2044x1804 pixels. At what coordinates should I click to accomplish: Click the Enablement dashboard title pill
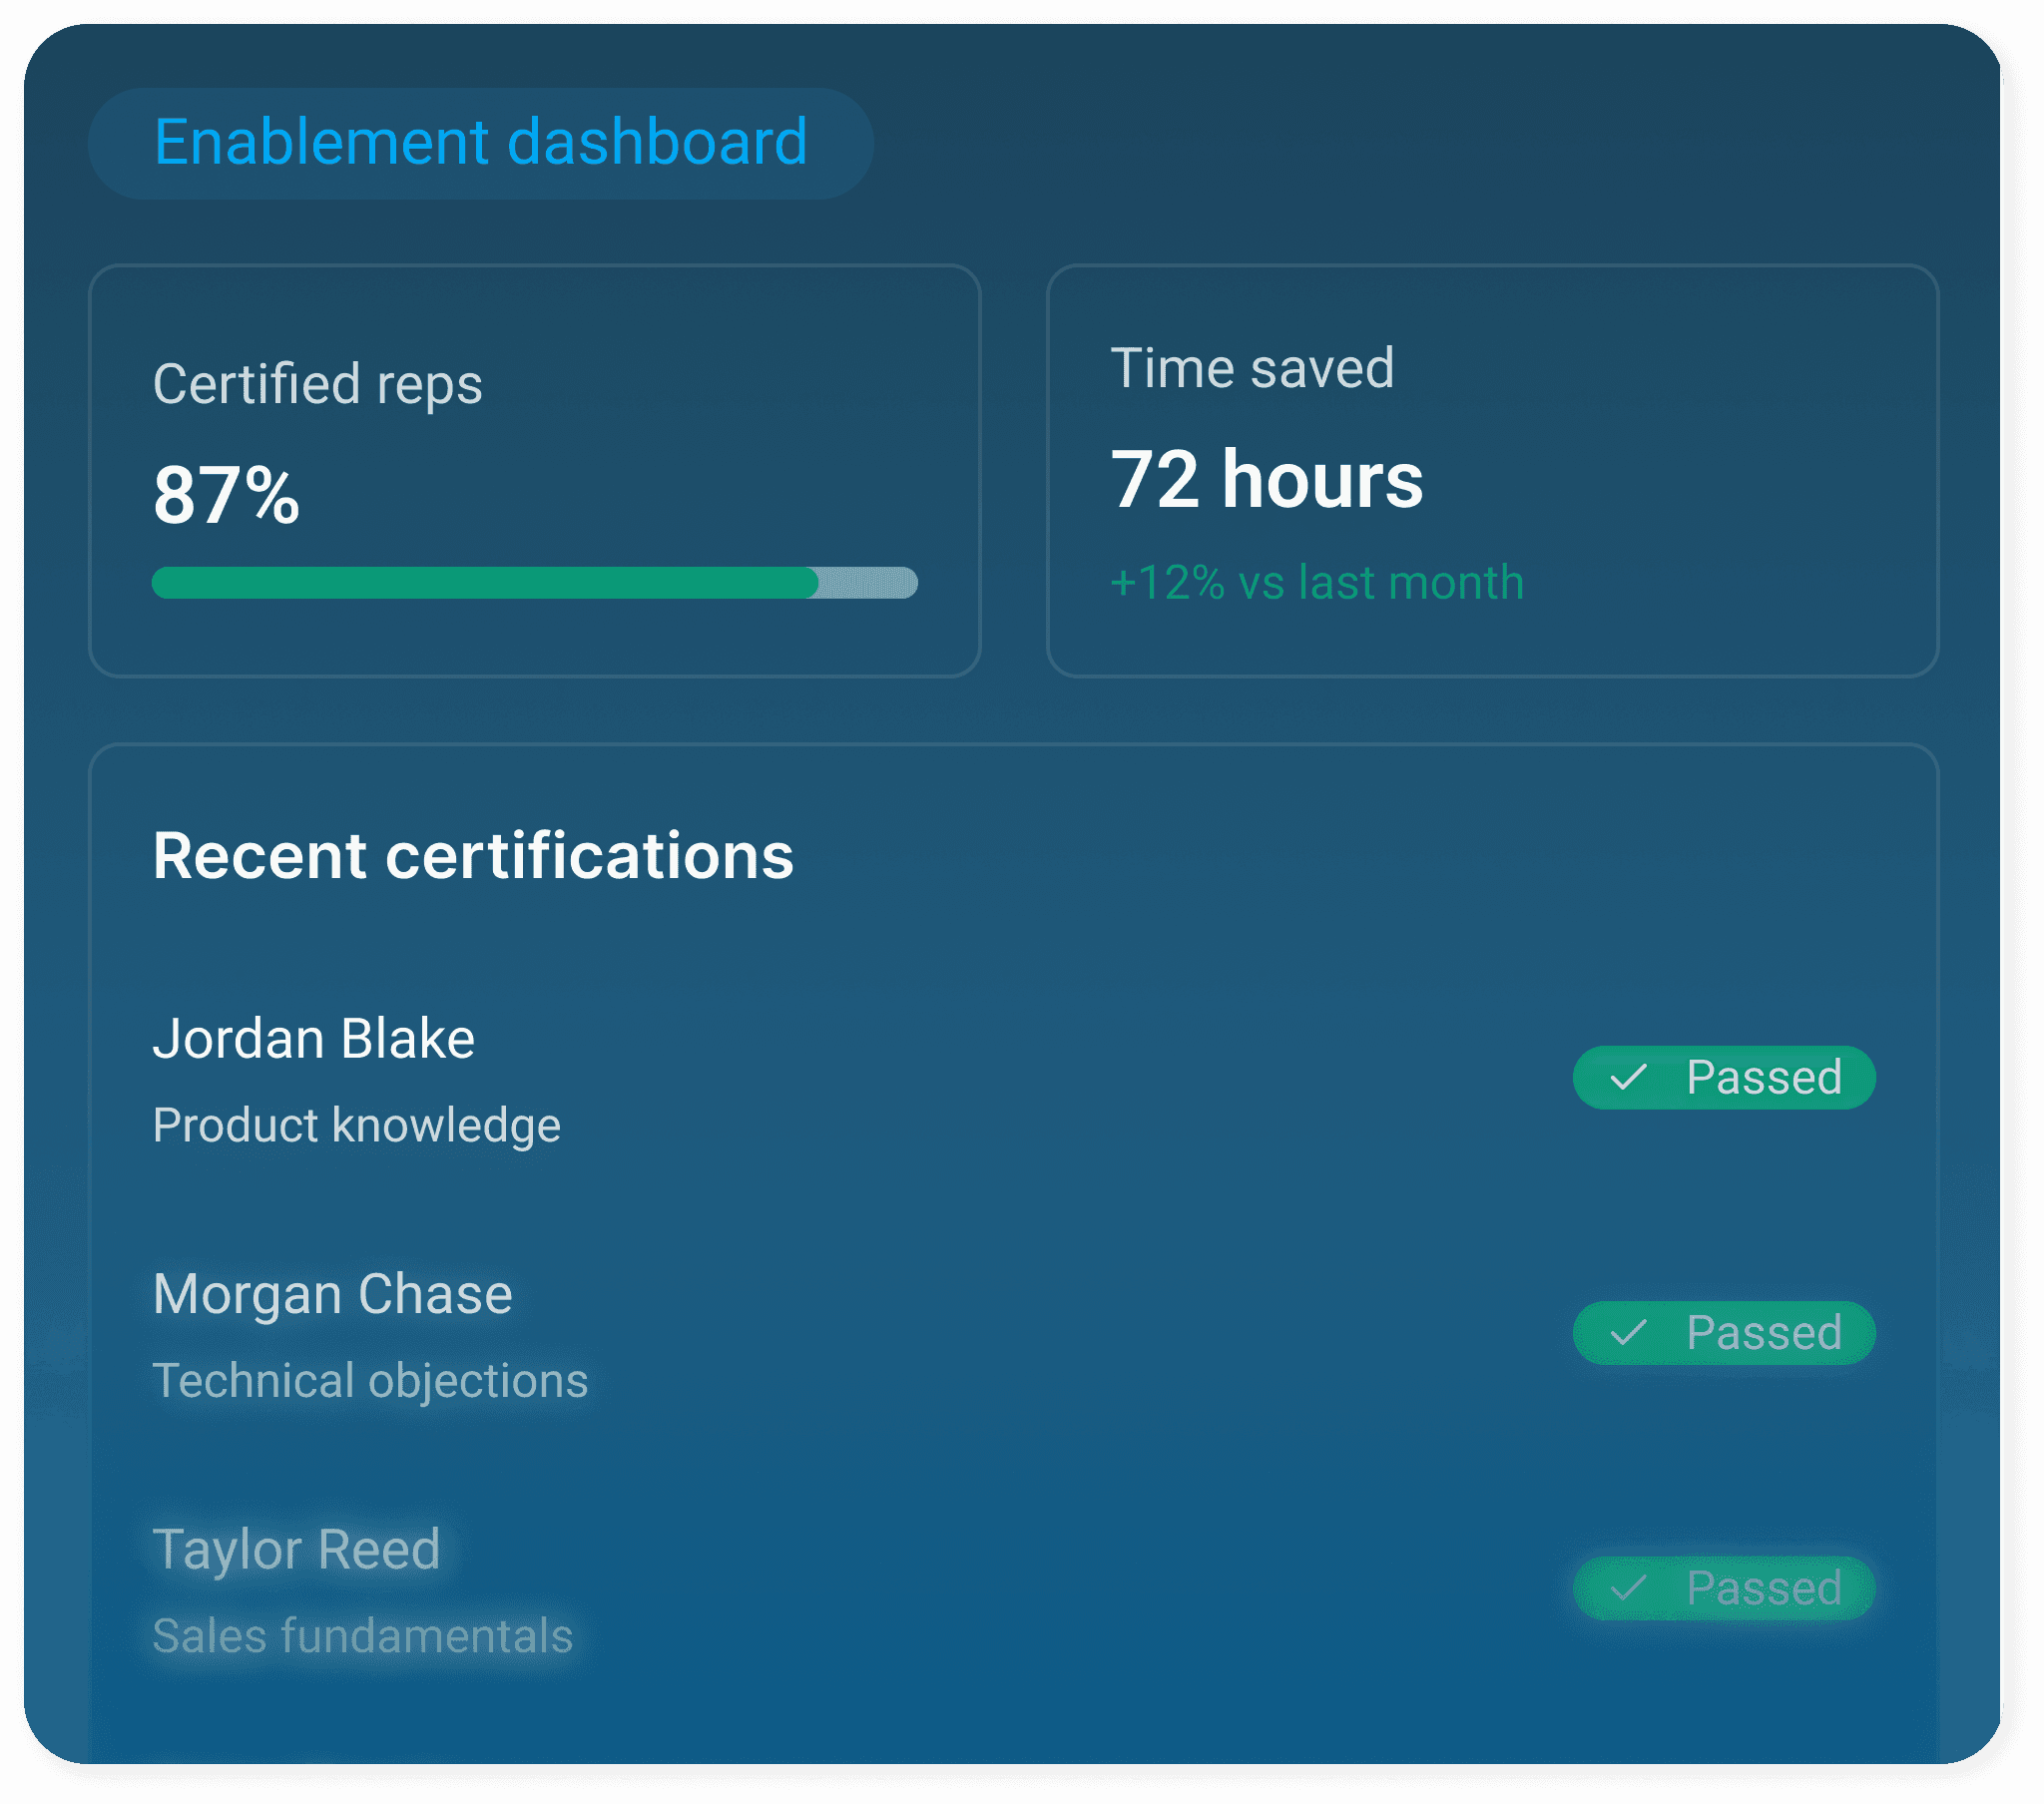[481, 143]
